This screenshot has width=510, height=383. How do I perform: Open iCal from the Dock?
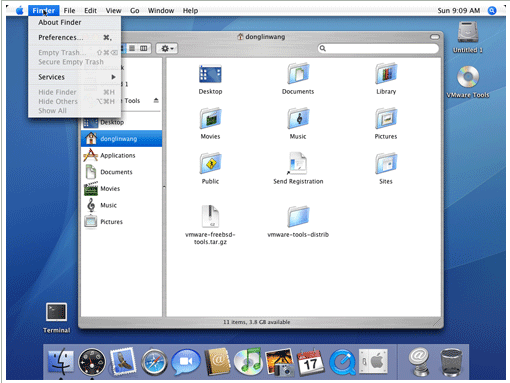tap(311, 362)
